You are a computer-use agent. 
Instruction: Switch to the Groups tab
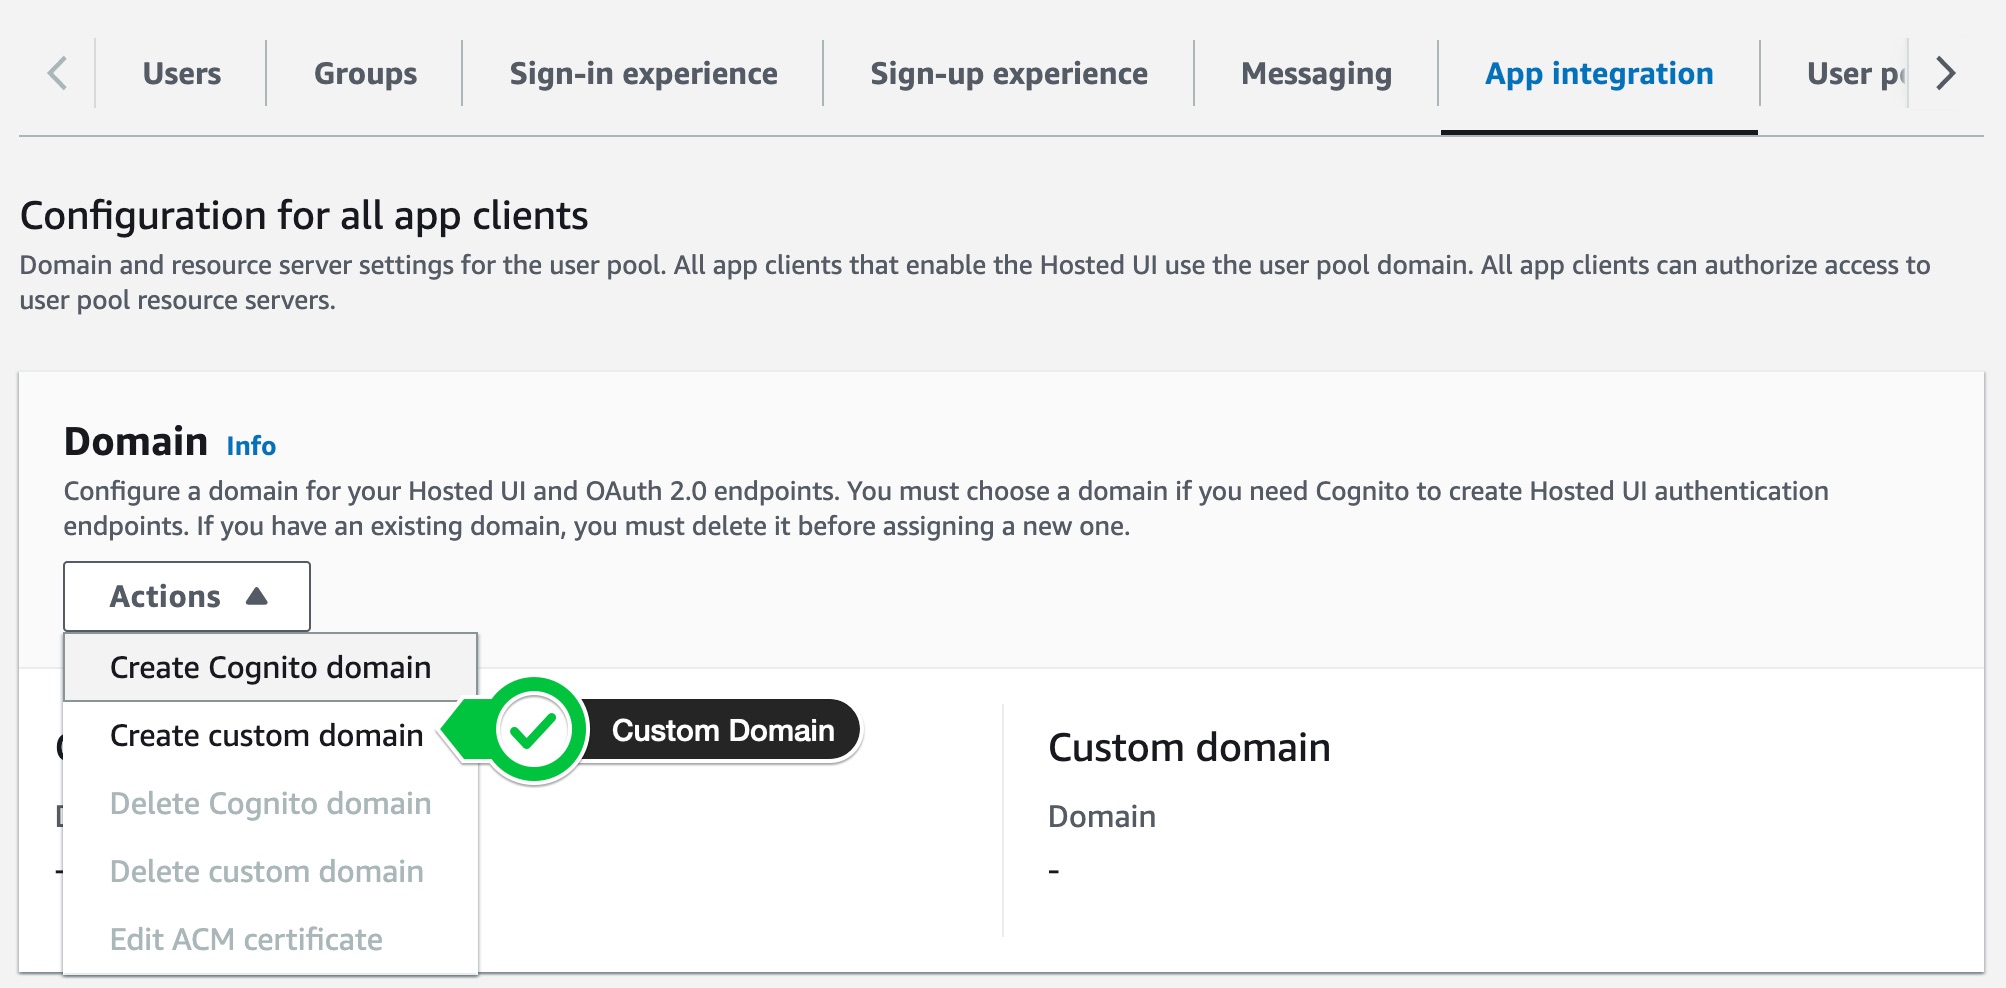click(365, 73)
